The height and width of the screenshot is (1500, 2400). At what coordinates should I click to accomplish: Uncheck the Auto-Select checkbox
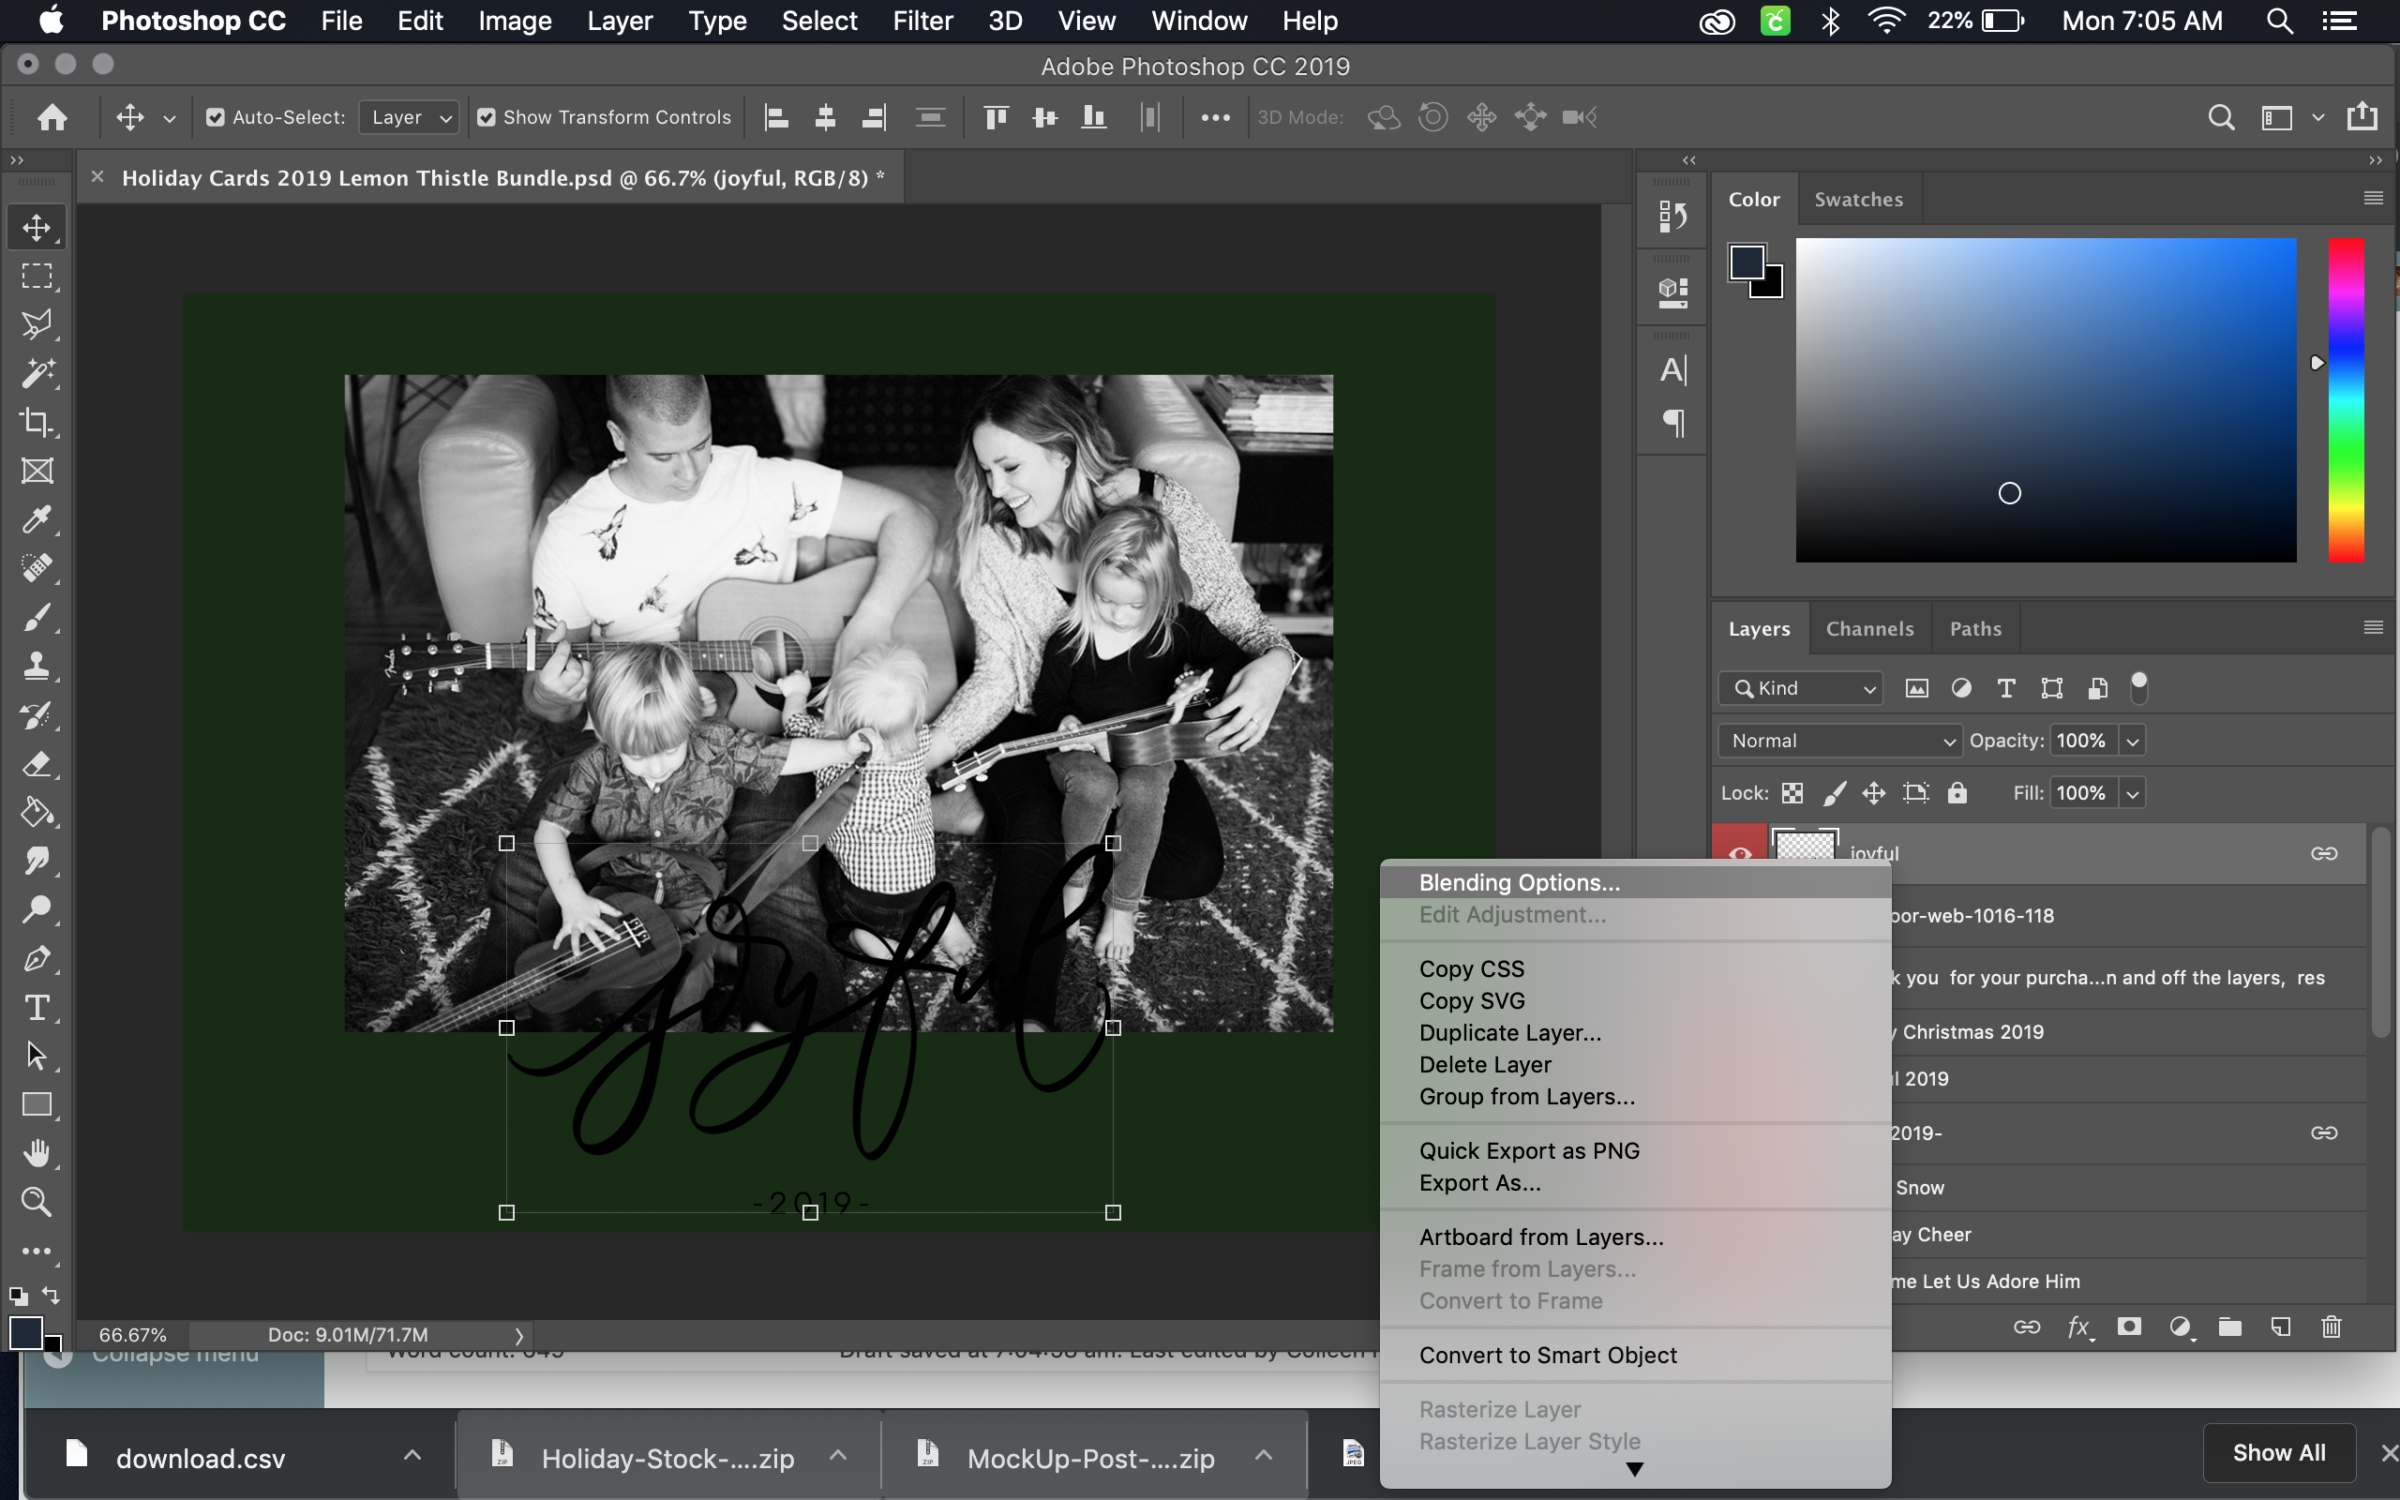pos(215,117)
